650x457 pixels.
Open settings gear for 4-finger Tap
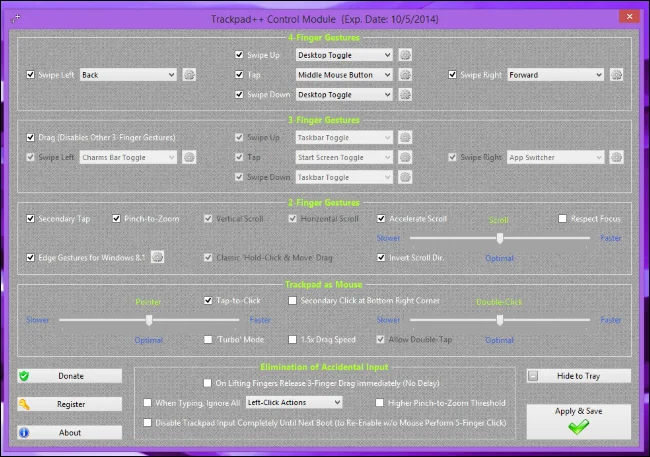(x=405, y=75)
